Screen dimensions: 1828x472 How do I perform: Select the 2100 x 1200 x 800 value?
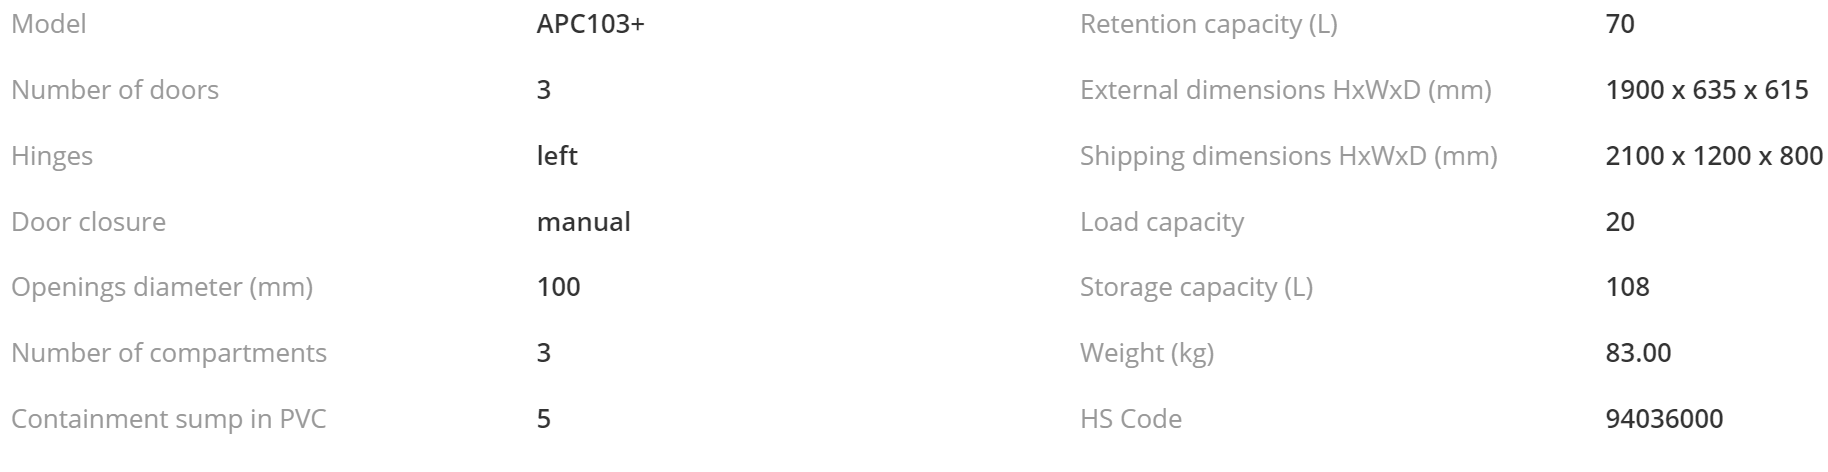pyautogui.click(x=1714, y=156)
